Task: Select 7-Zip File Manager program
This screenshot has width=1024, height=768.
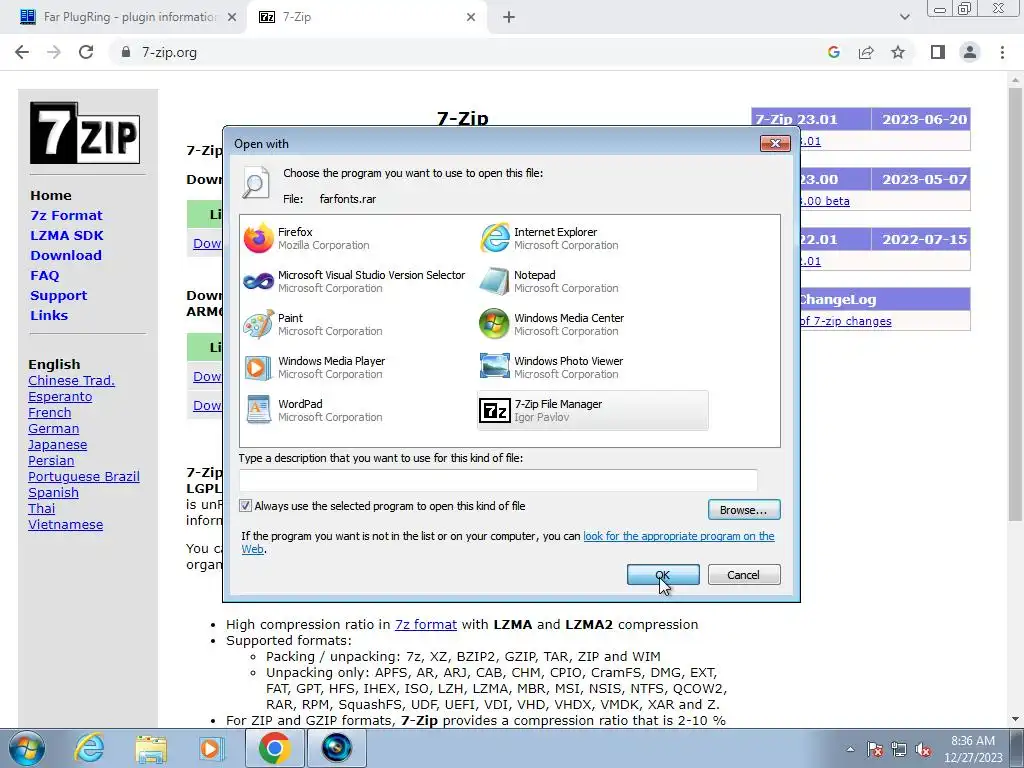Action: (592, 410)
